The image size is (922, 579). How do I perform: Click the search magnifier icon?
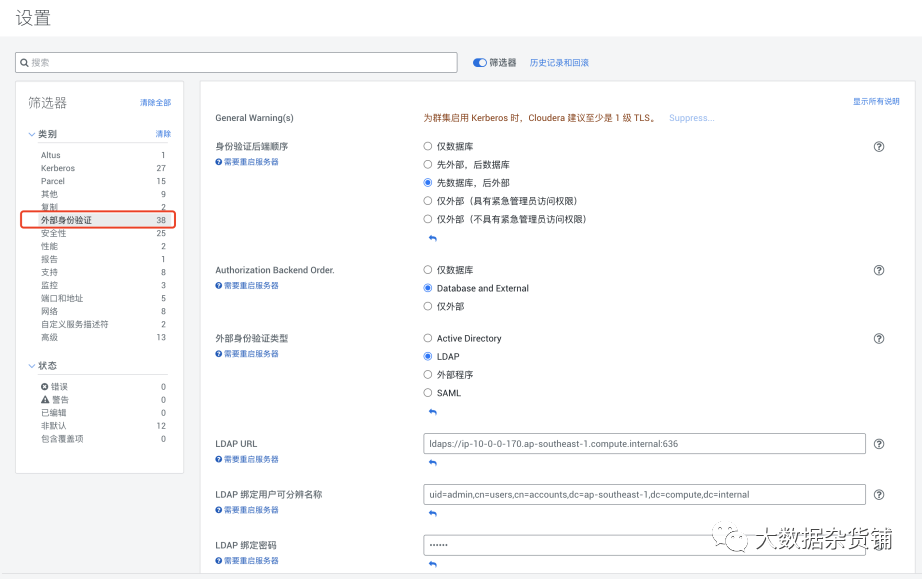24,62
